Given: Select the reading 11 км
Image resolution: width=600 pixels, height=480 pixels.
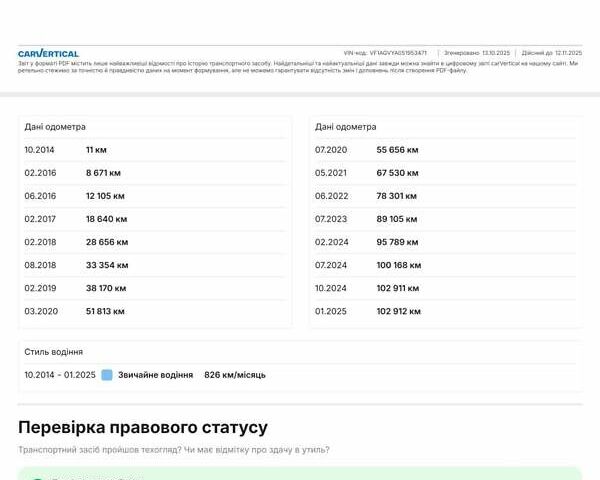Looking at the screenshot, I should 96,150.
